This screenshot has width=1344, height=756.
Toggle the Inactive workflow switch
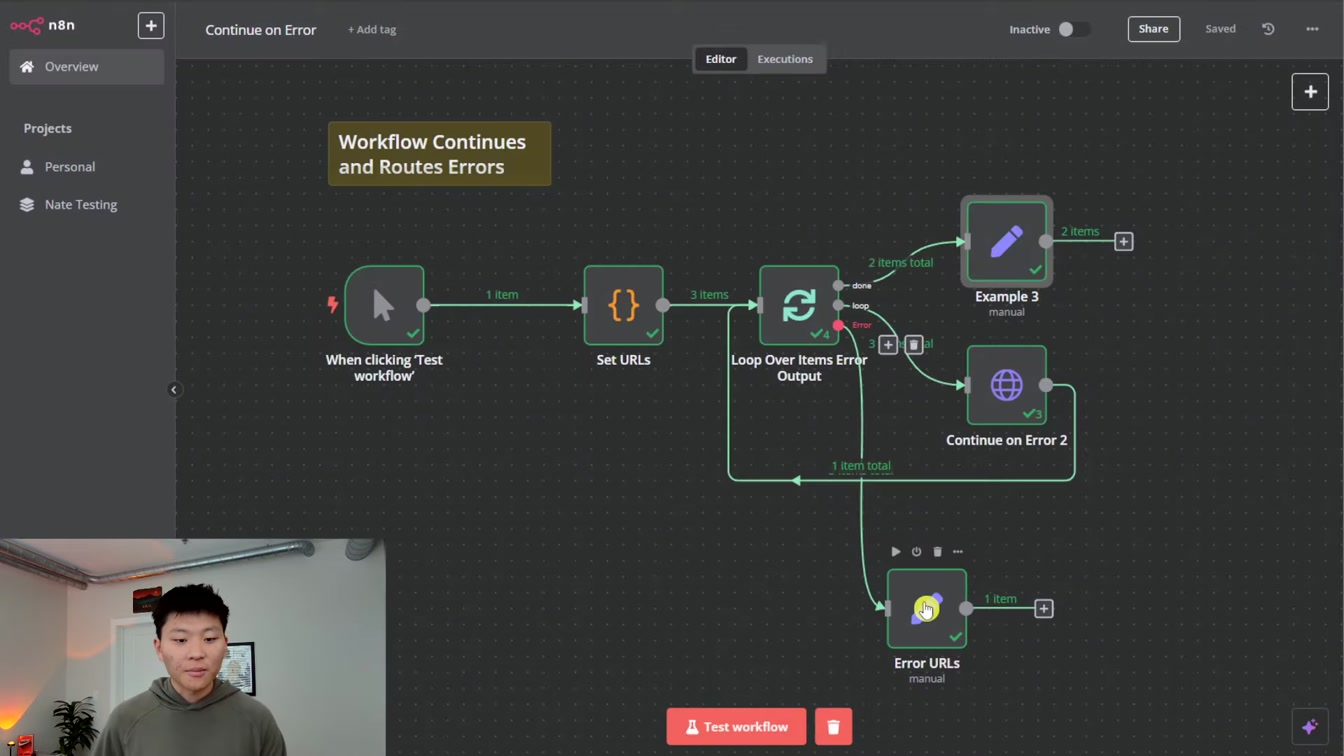[1074, 29]
